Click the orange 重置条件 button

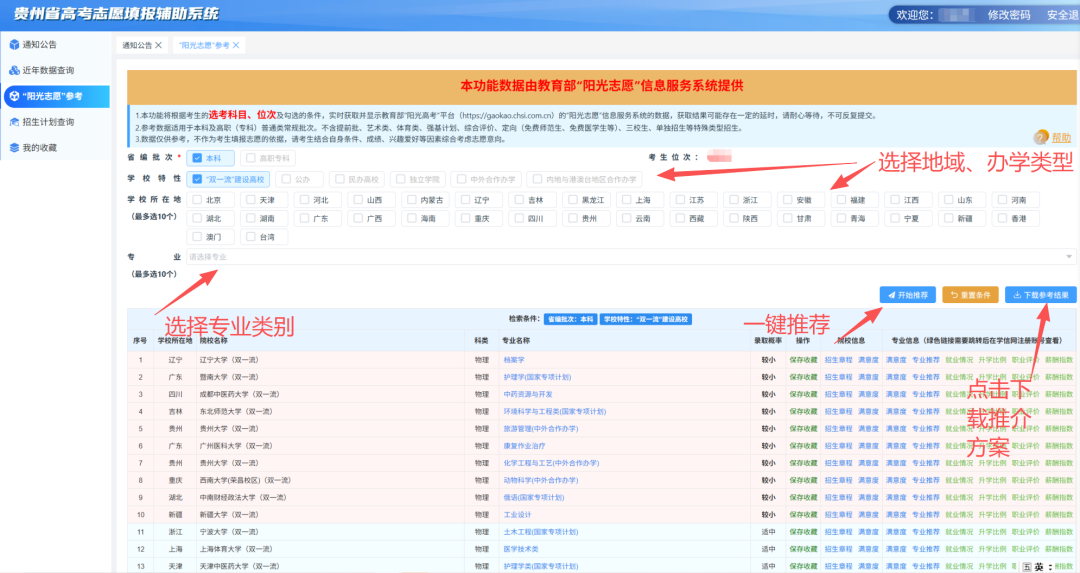(970, 295)
